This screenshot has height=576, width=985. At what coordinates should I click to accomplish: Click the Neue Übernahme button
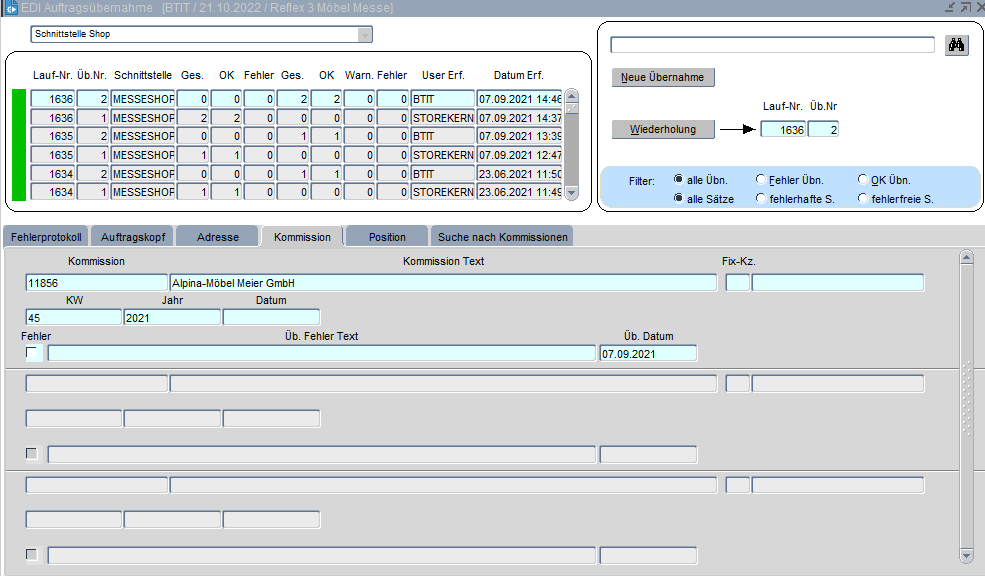point(663,77)
